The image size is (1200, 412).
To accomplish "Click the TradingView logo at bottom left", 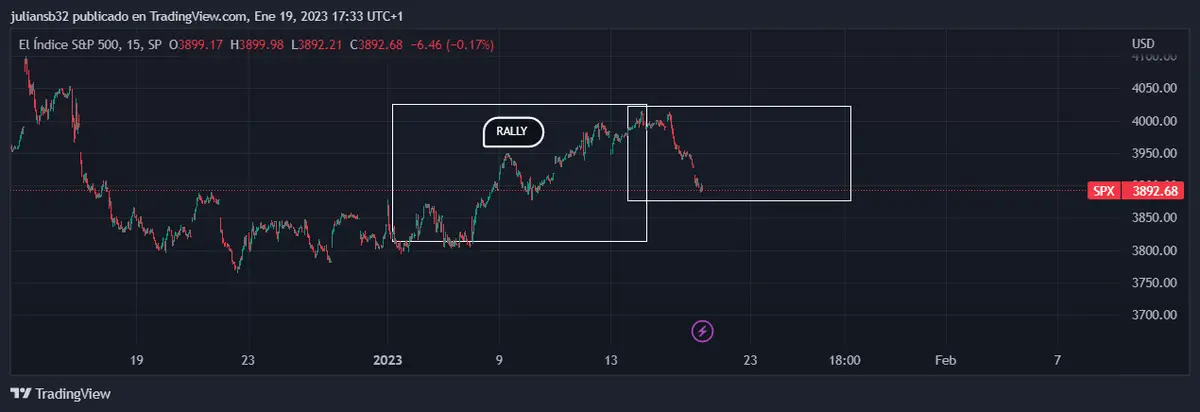I will pyautogui.click(x=60, y=394).
